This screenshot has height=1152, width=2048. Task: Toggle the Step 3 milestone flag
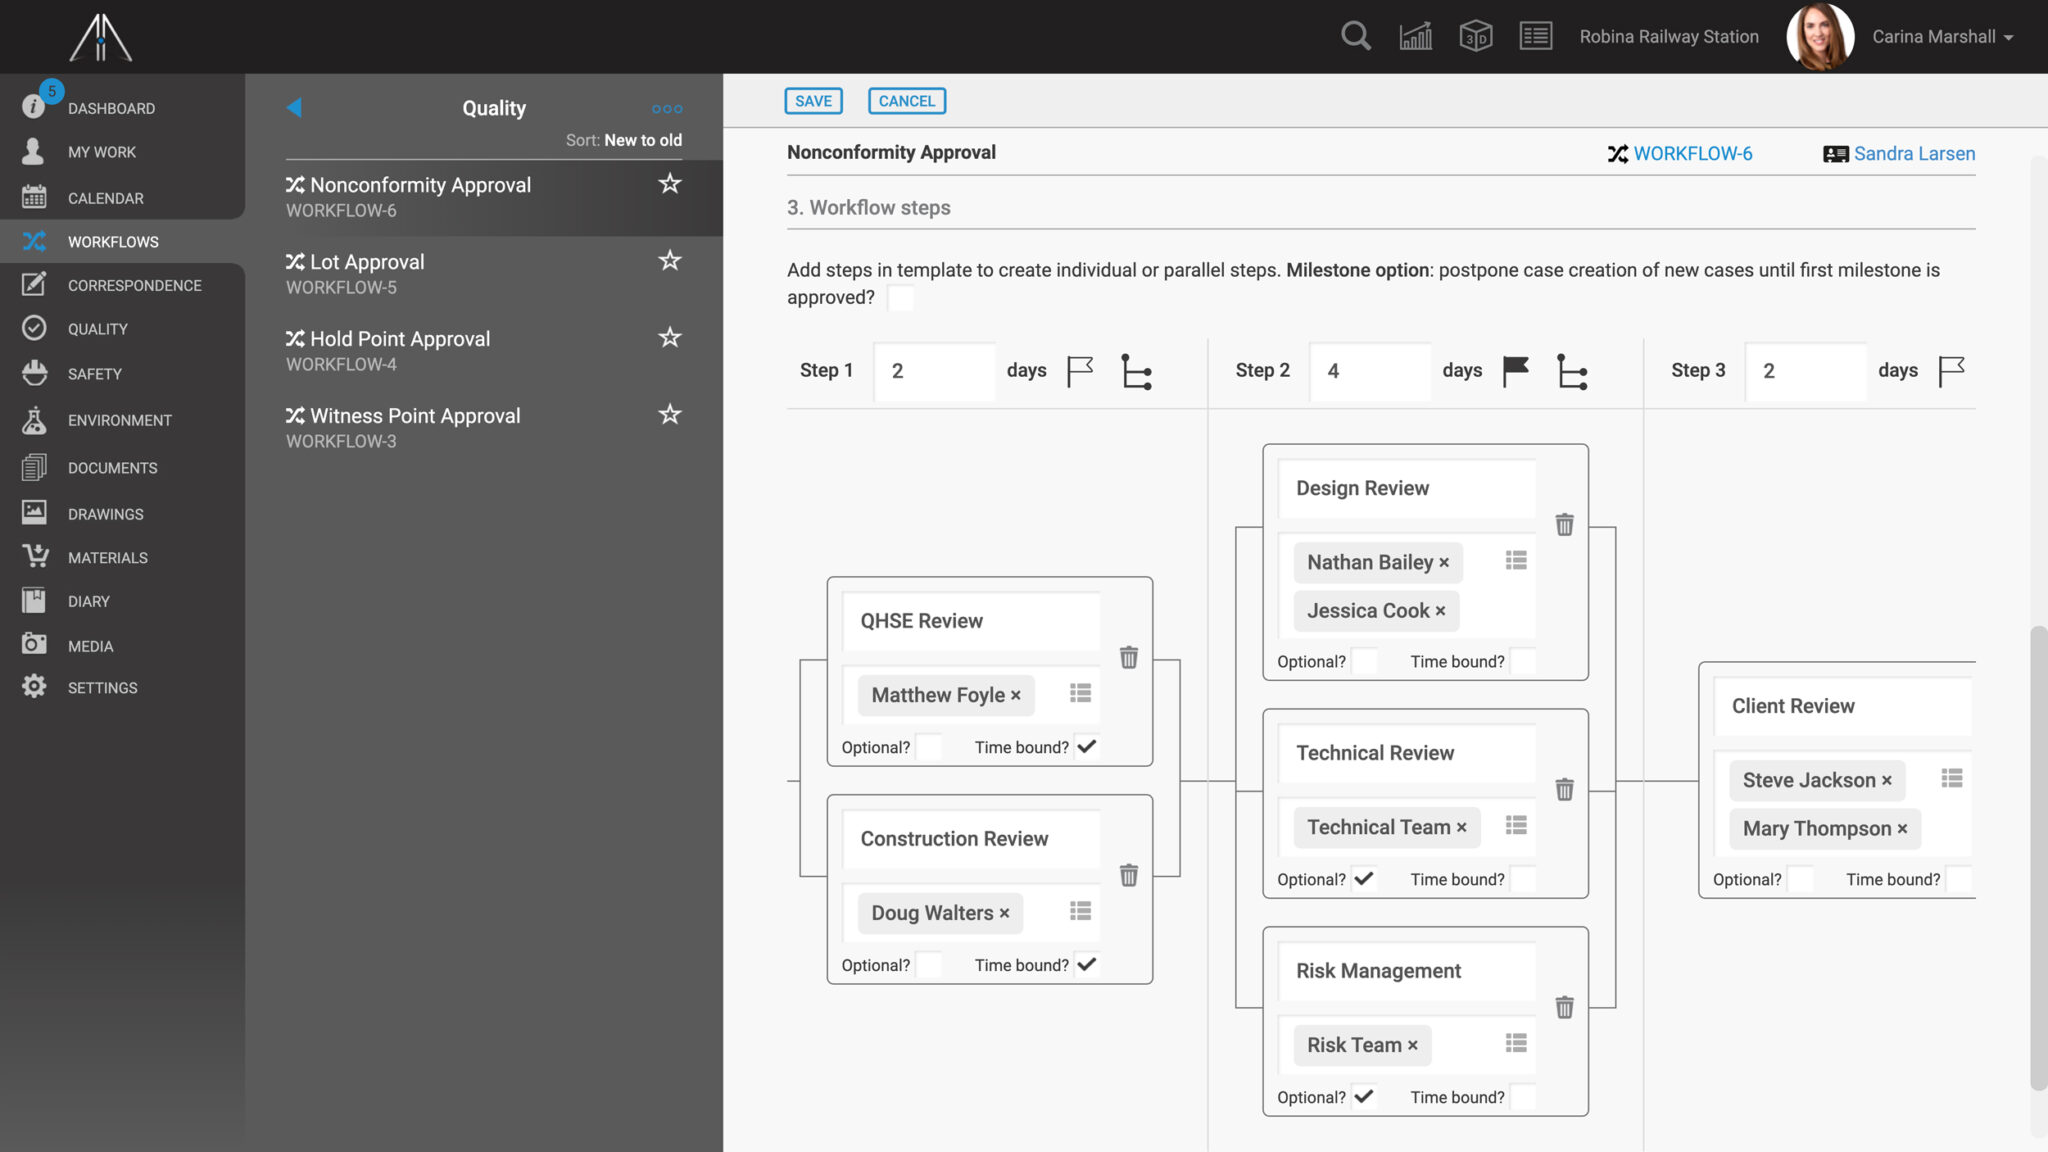(1951, 371)
